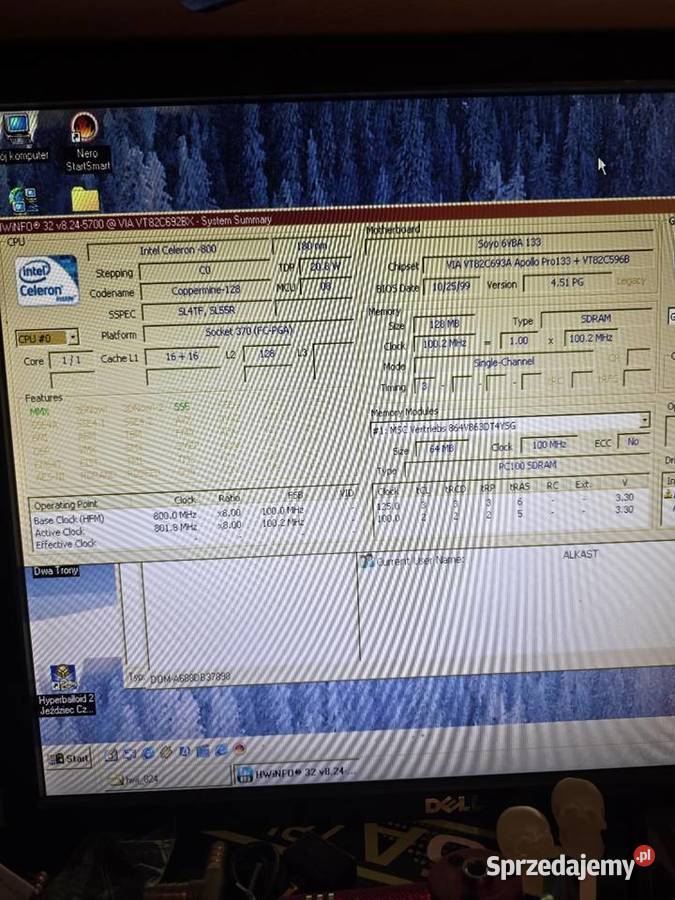Click the Intel Celeron logo image
675x900 pixels.
[x=46, y=281]
